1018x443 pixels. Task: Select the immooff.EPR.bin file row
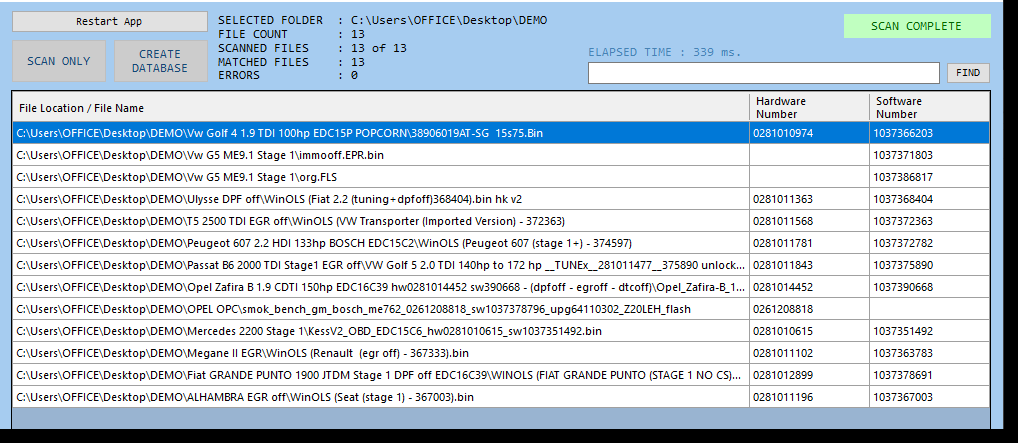coord(200,155)
